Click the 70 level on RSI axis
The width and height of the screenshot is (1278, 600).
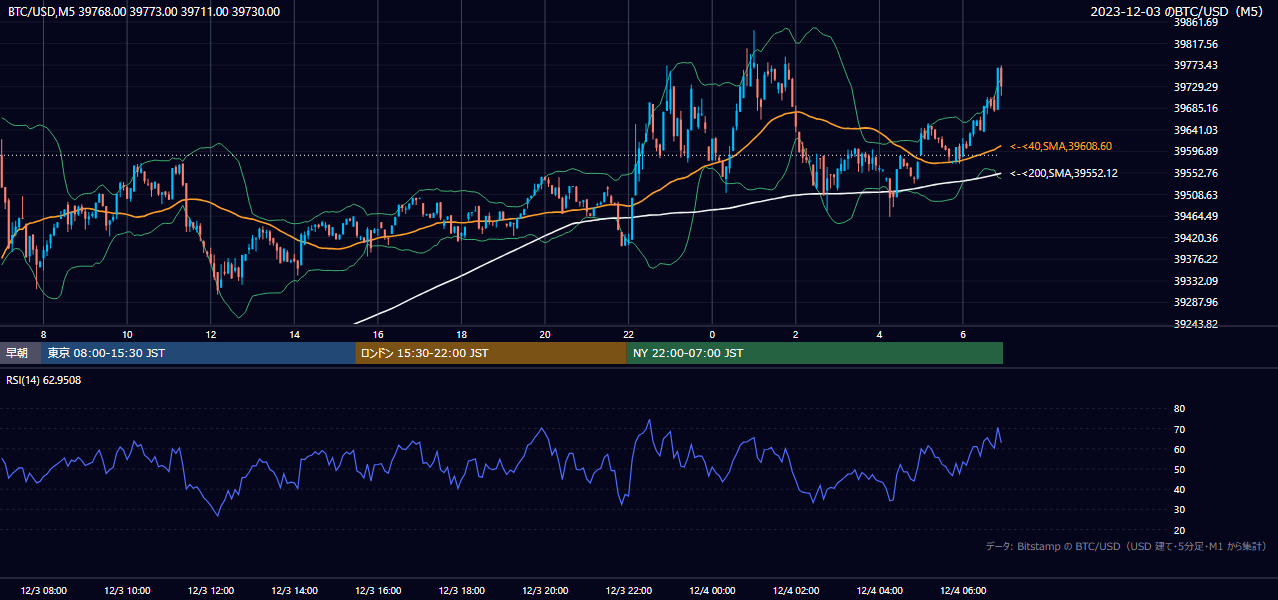pos(1179,429)
